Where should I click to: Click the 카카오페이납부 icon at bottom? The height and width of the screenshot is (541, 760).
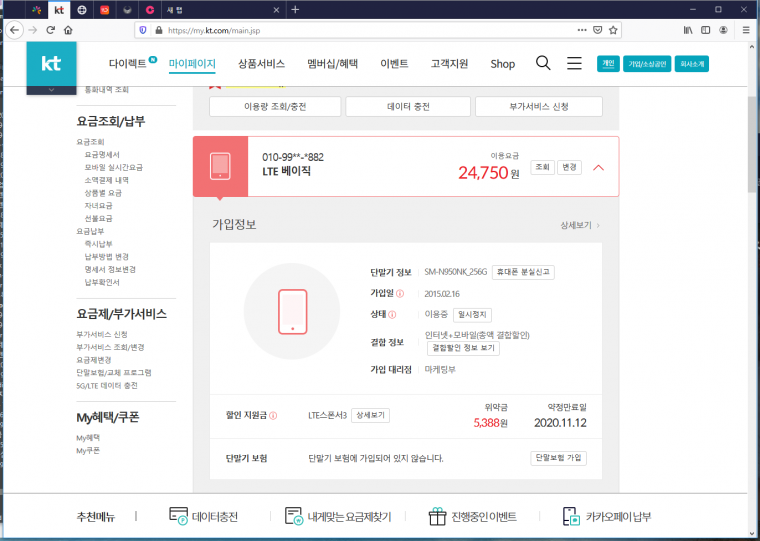tap(571, 516)
